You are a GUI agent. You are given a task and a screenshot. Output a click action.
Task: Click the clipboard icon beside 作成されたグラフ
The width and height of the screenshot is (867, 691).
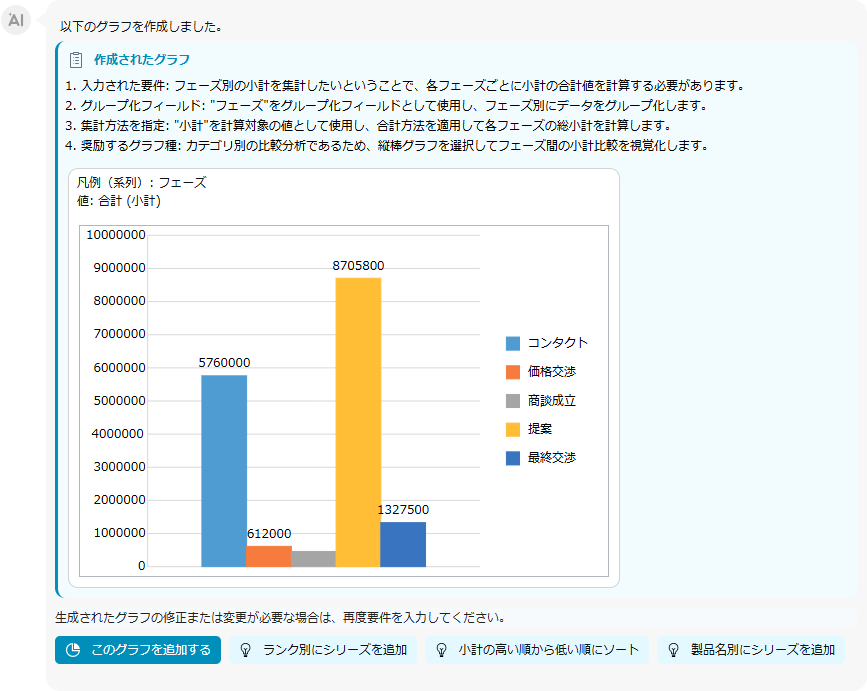click(76, 60)
